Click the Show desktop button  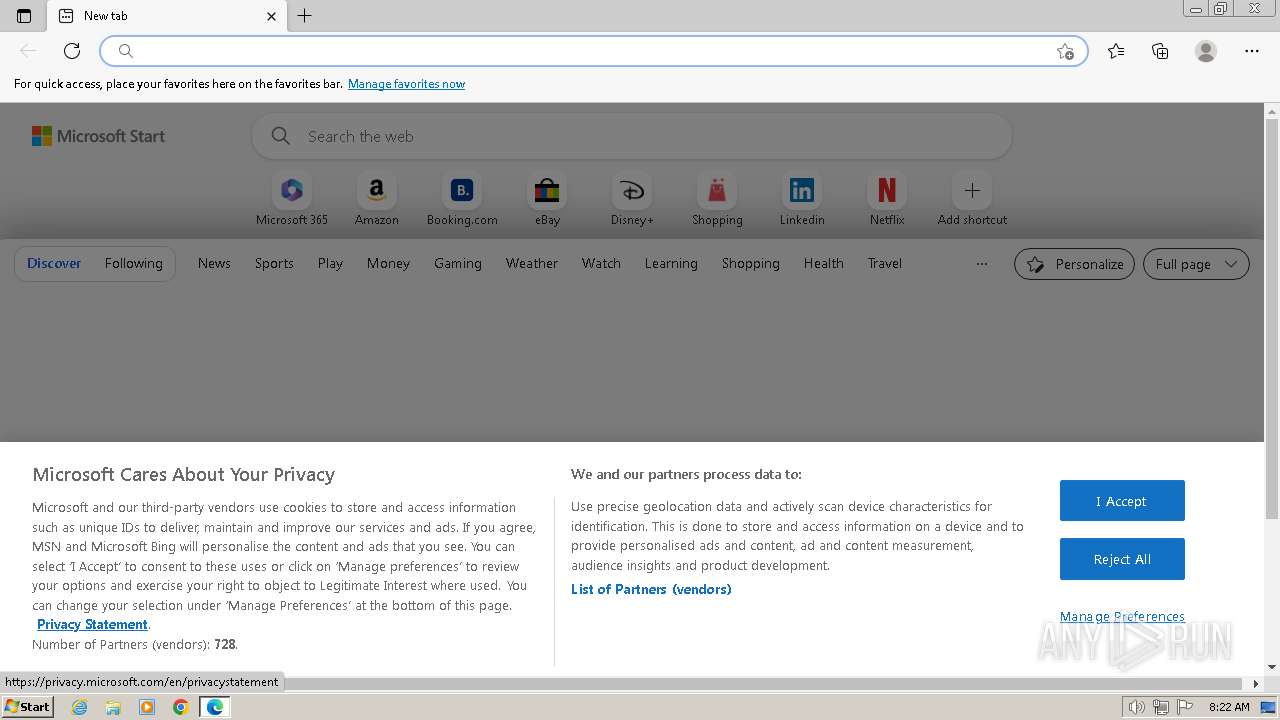click(x=1269, y=707)
